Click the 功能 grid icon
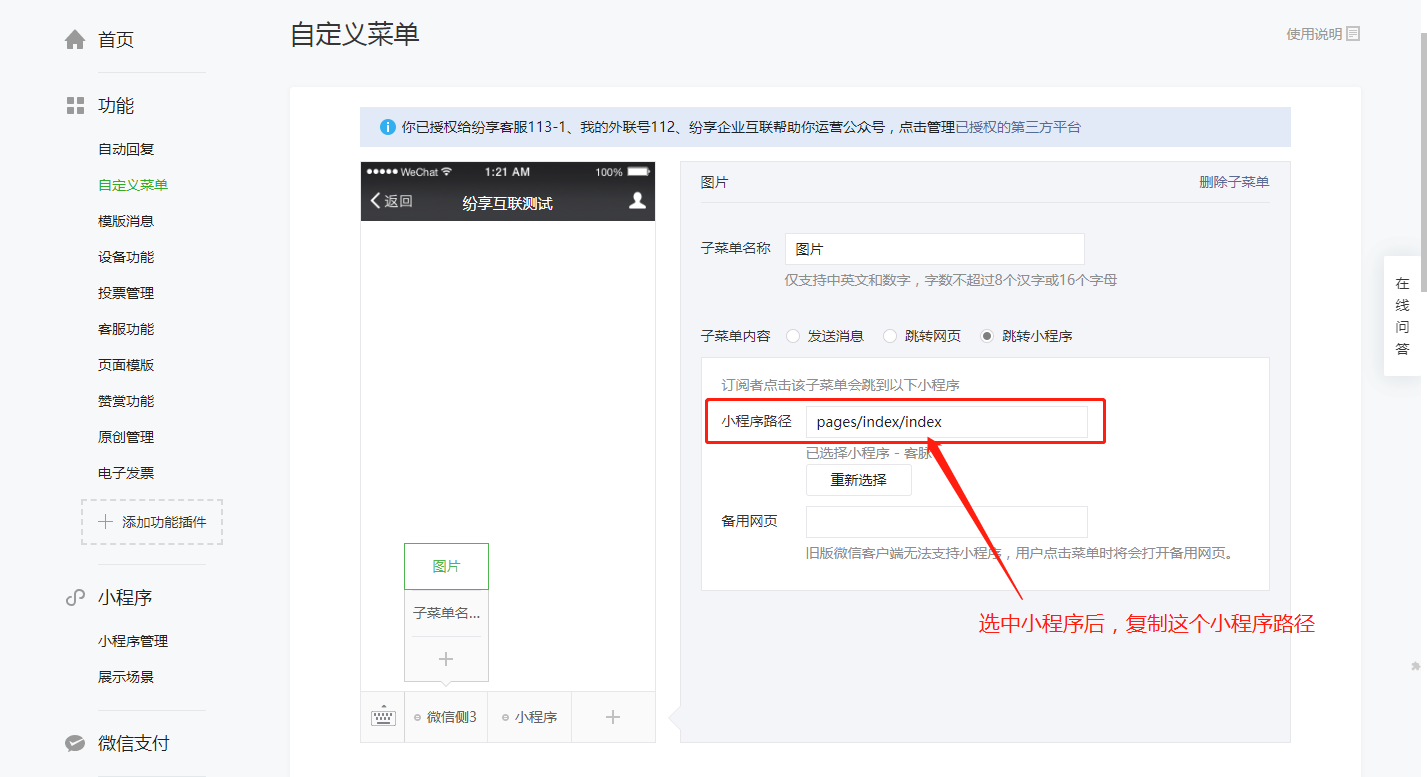Screen dimensions: 1427x777 [75, 106]
